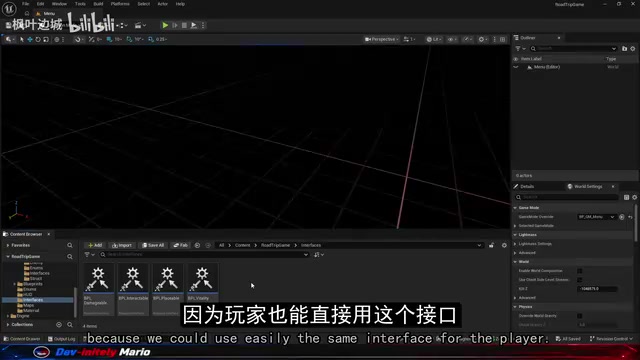640x360 pixels.
Task: Open the Help menu
Action: click(180, 4)
